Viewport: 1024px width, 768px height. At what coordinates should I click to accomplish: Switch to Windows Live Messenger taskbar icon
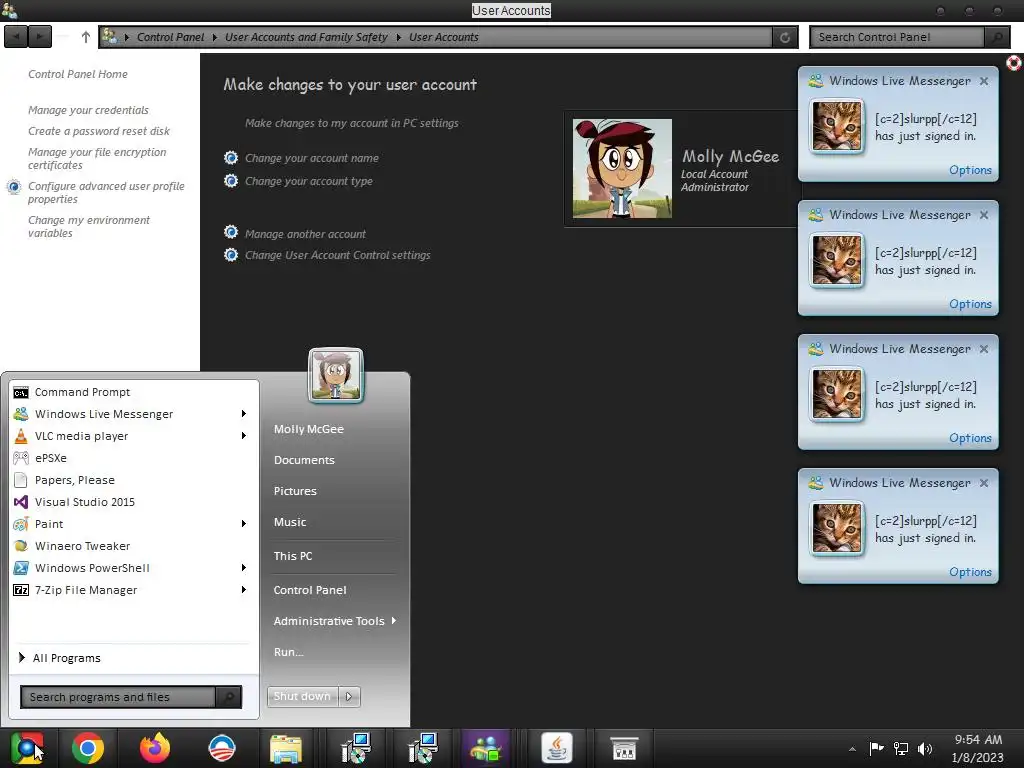[x=486, y=748]
